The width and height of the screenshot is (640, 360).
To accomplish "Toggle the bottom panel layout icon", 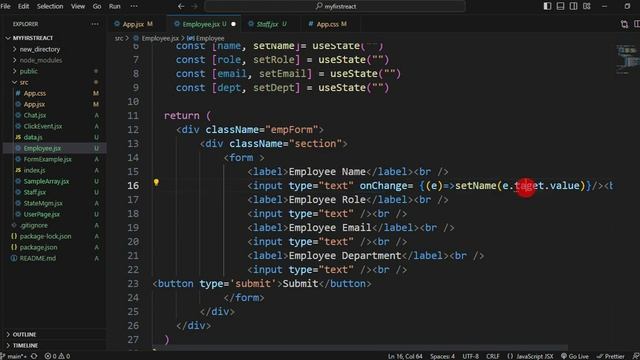I will click(560, 6).
